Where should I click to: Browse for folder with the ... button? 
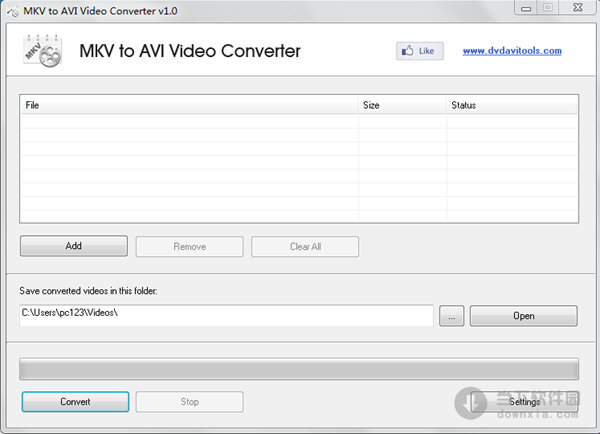(452, 316)
